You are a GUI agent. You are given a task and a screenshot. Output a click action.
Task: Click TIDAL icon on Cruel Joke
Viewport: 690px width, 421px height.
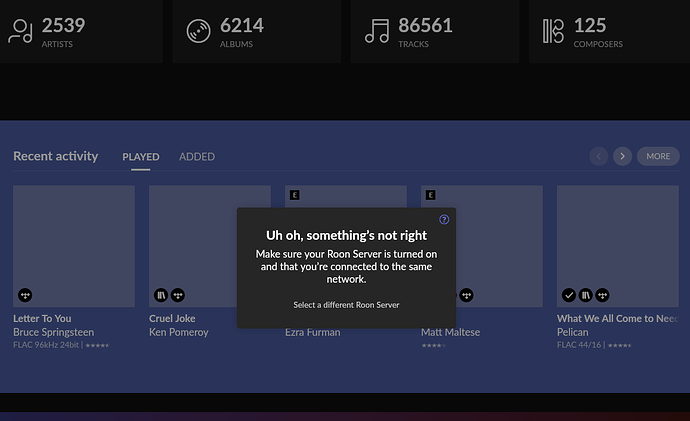[178, 295]
